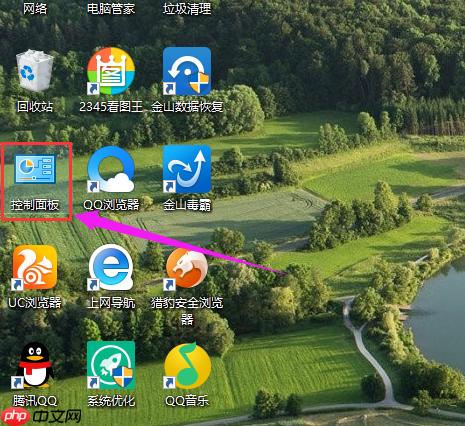Open the 金山毒霸 antivirus icon
465x426 pixels.
click(x=187, y=169)
